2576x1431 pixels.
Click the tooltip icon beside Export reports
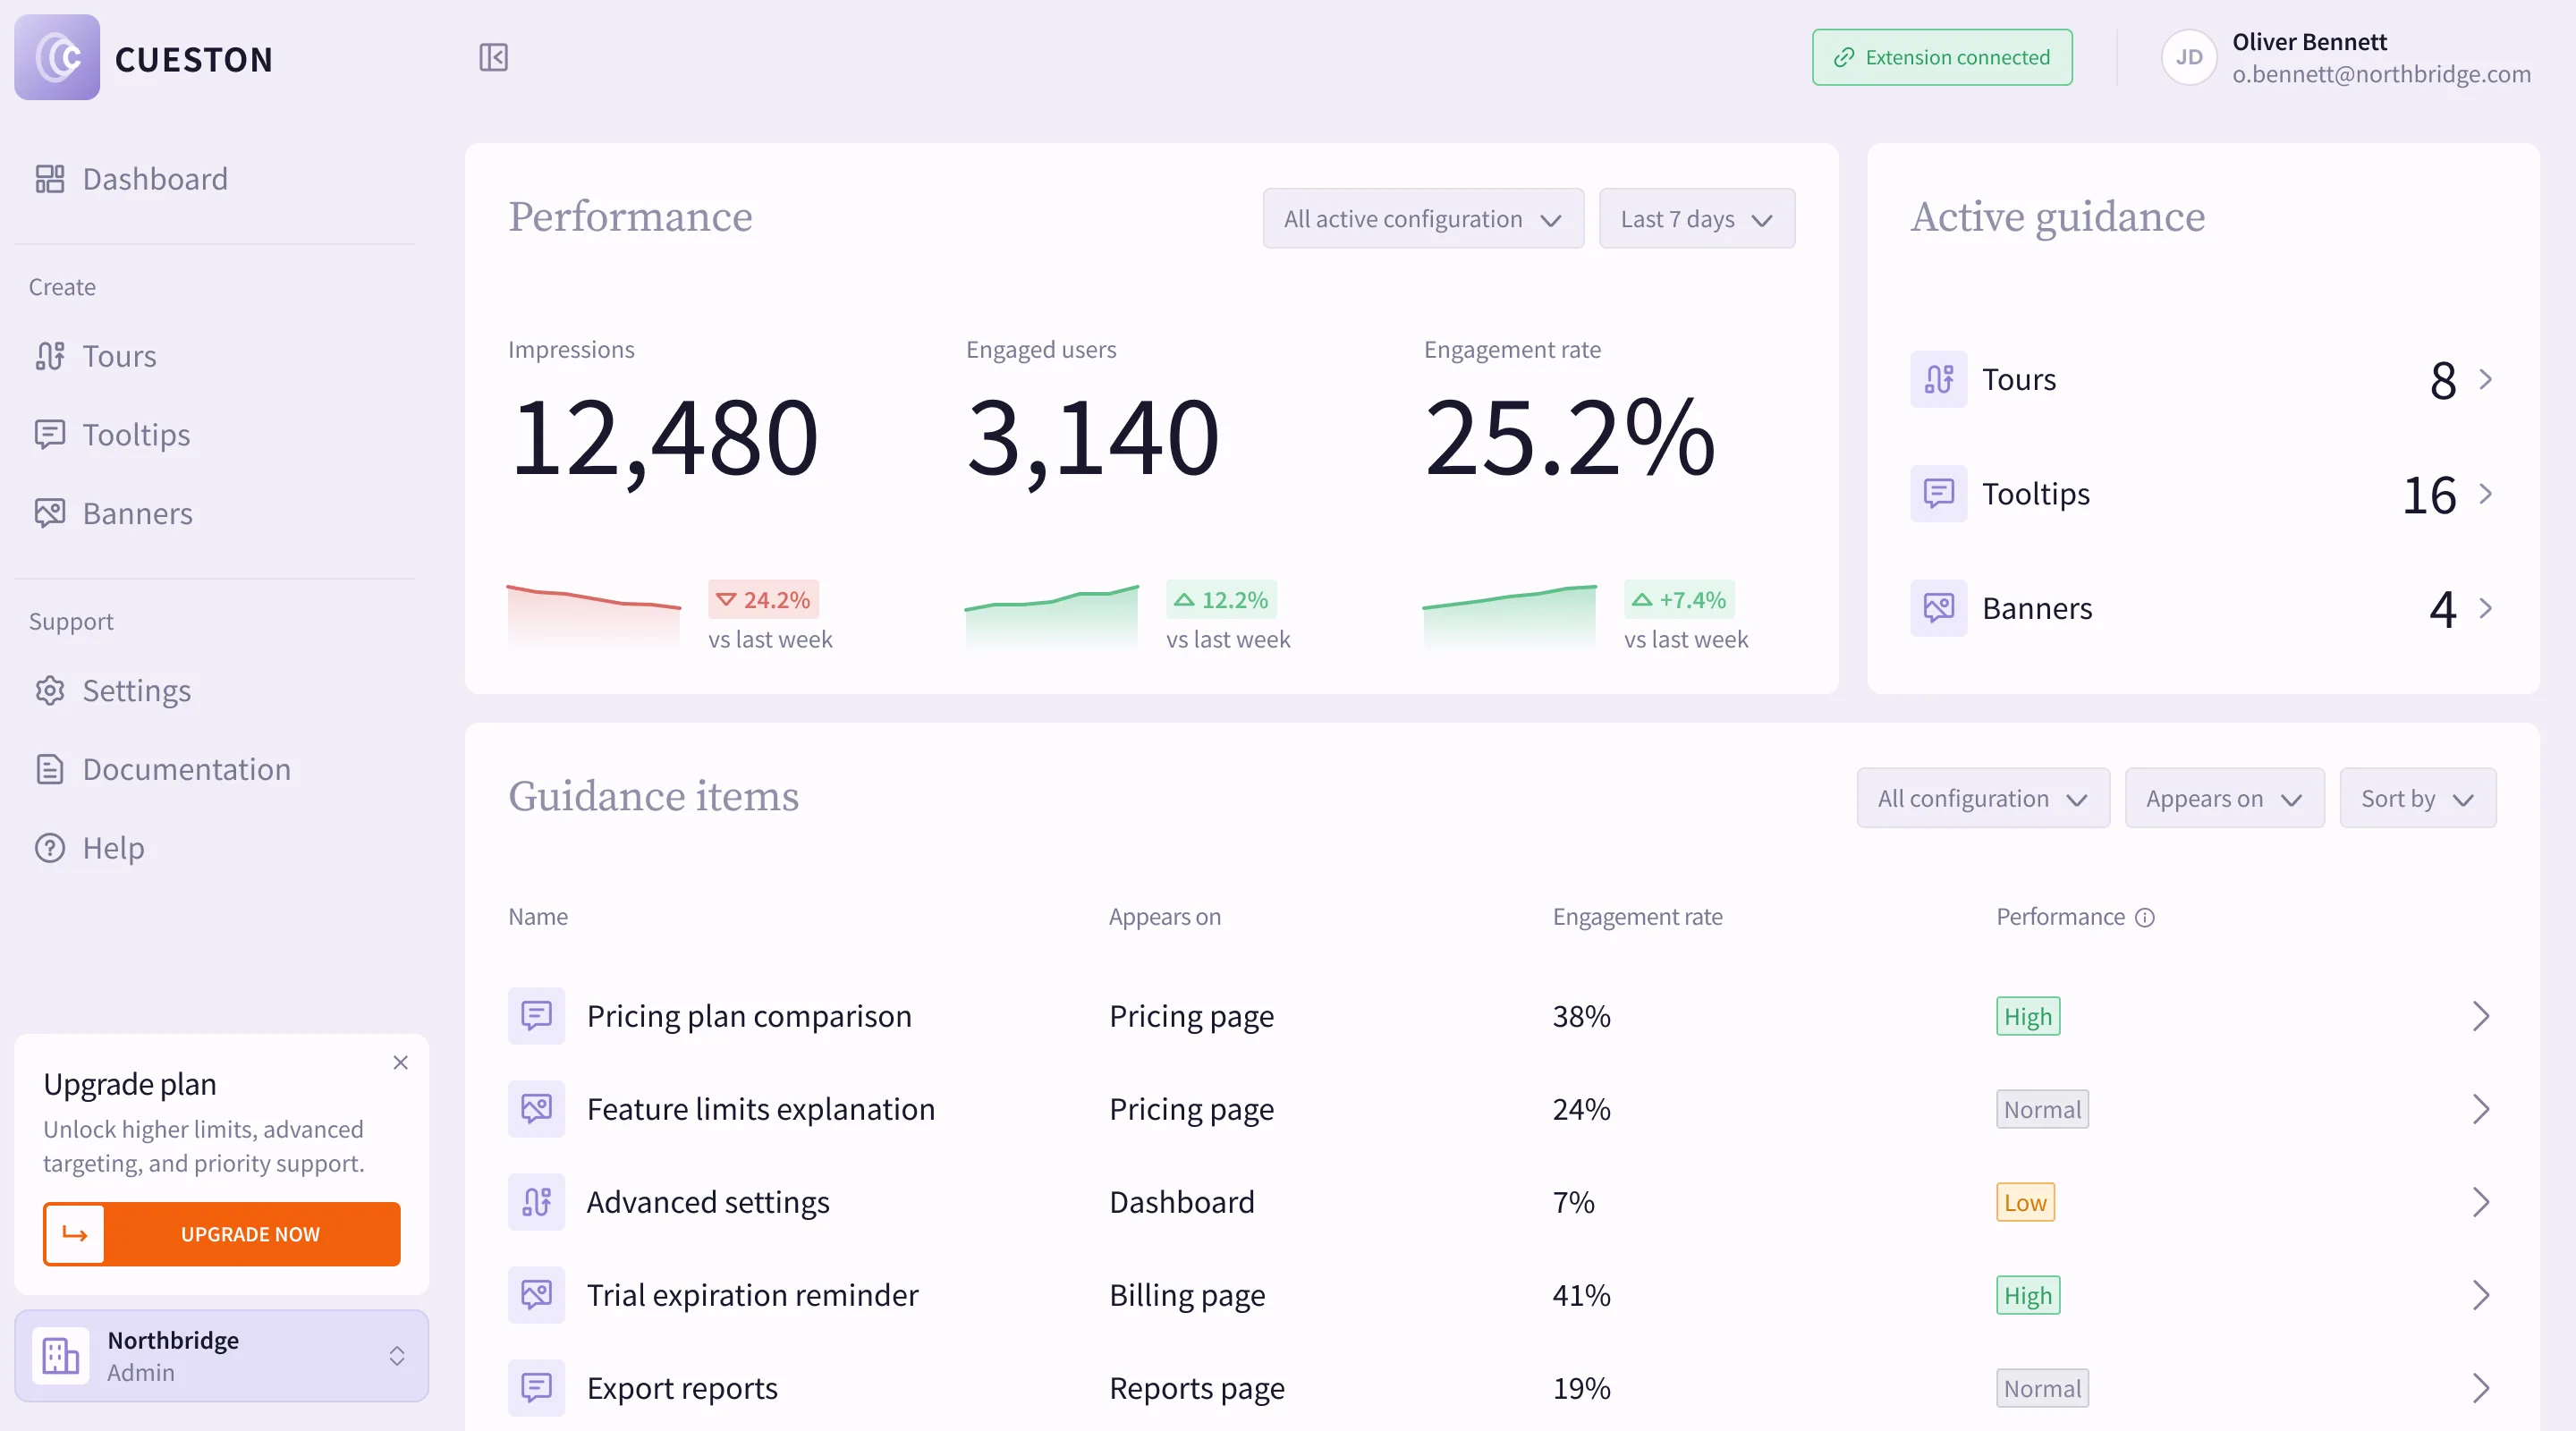536,1388
